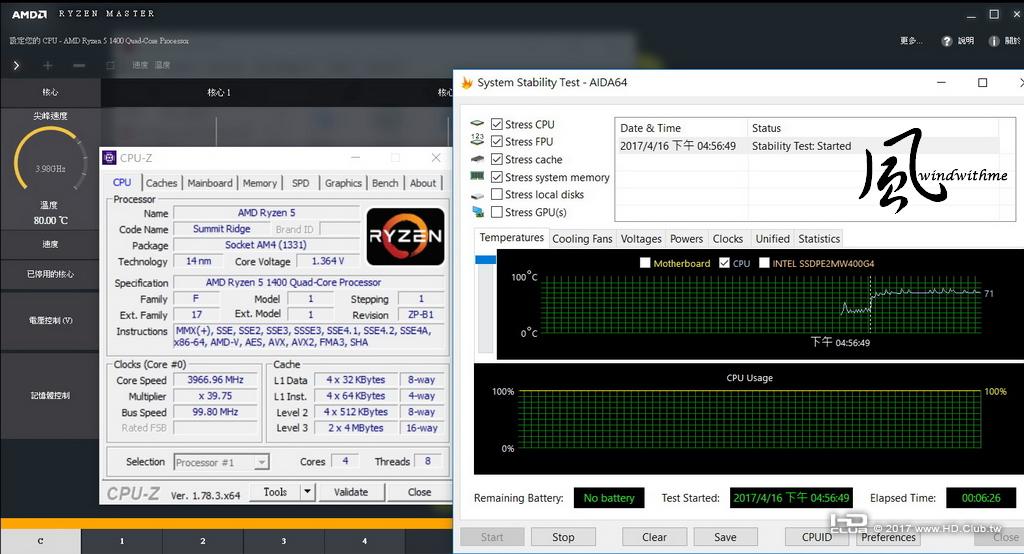Viewport: 1024px width, 554px height.
Task: Click the CPU-Z window logo icon
Action: tap(110, 157)
